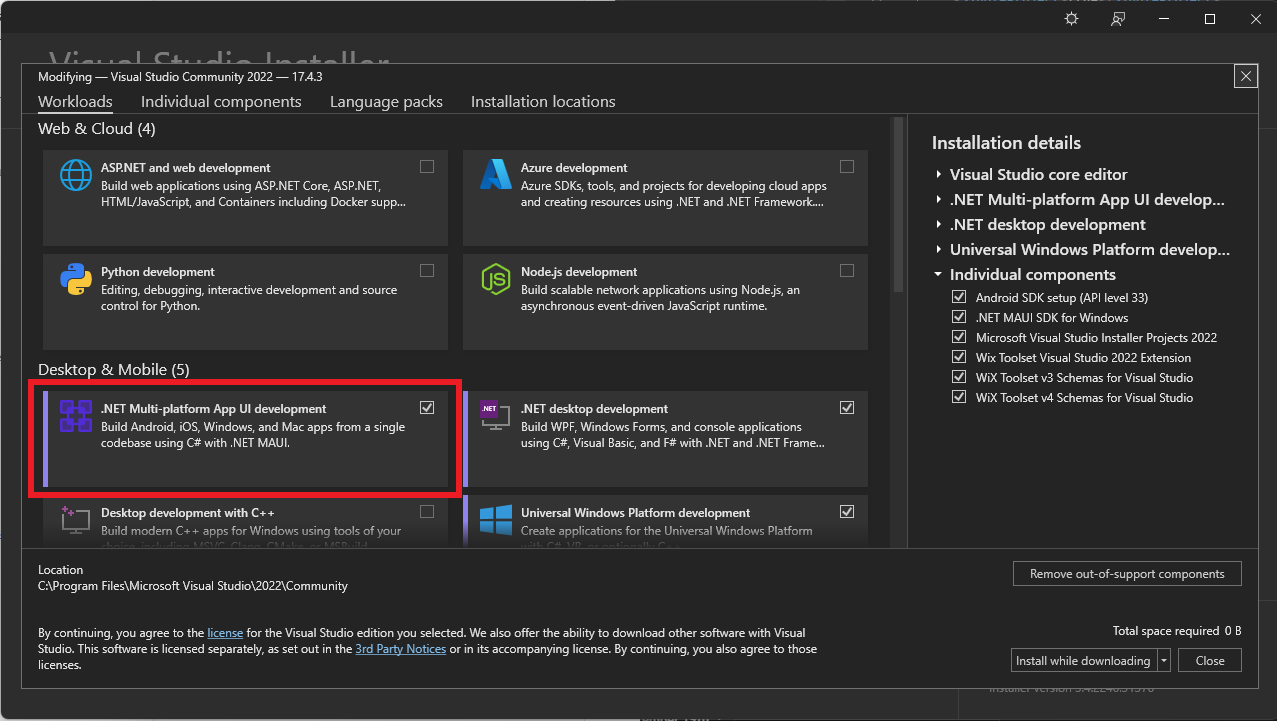The image size is (1277, 721).
Task: Collapse the Individual components details section
Action: click(x=939, y=274)
